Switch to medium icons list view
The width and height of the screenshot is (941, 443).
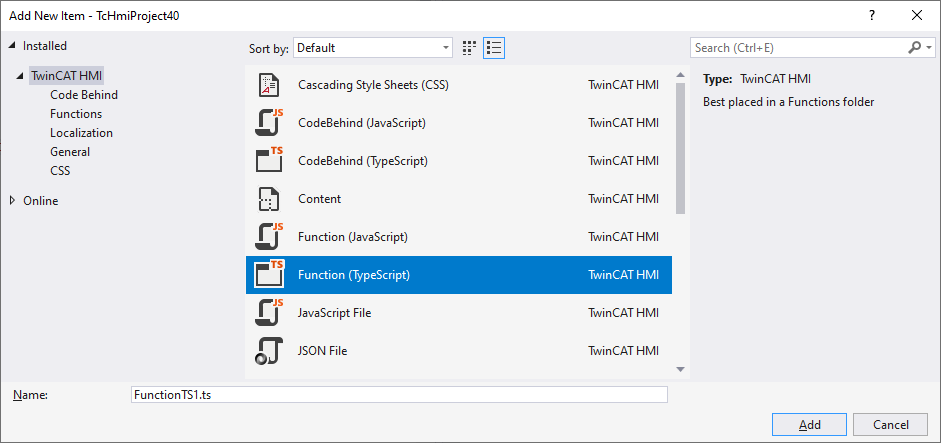pos(494,48)
